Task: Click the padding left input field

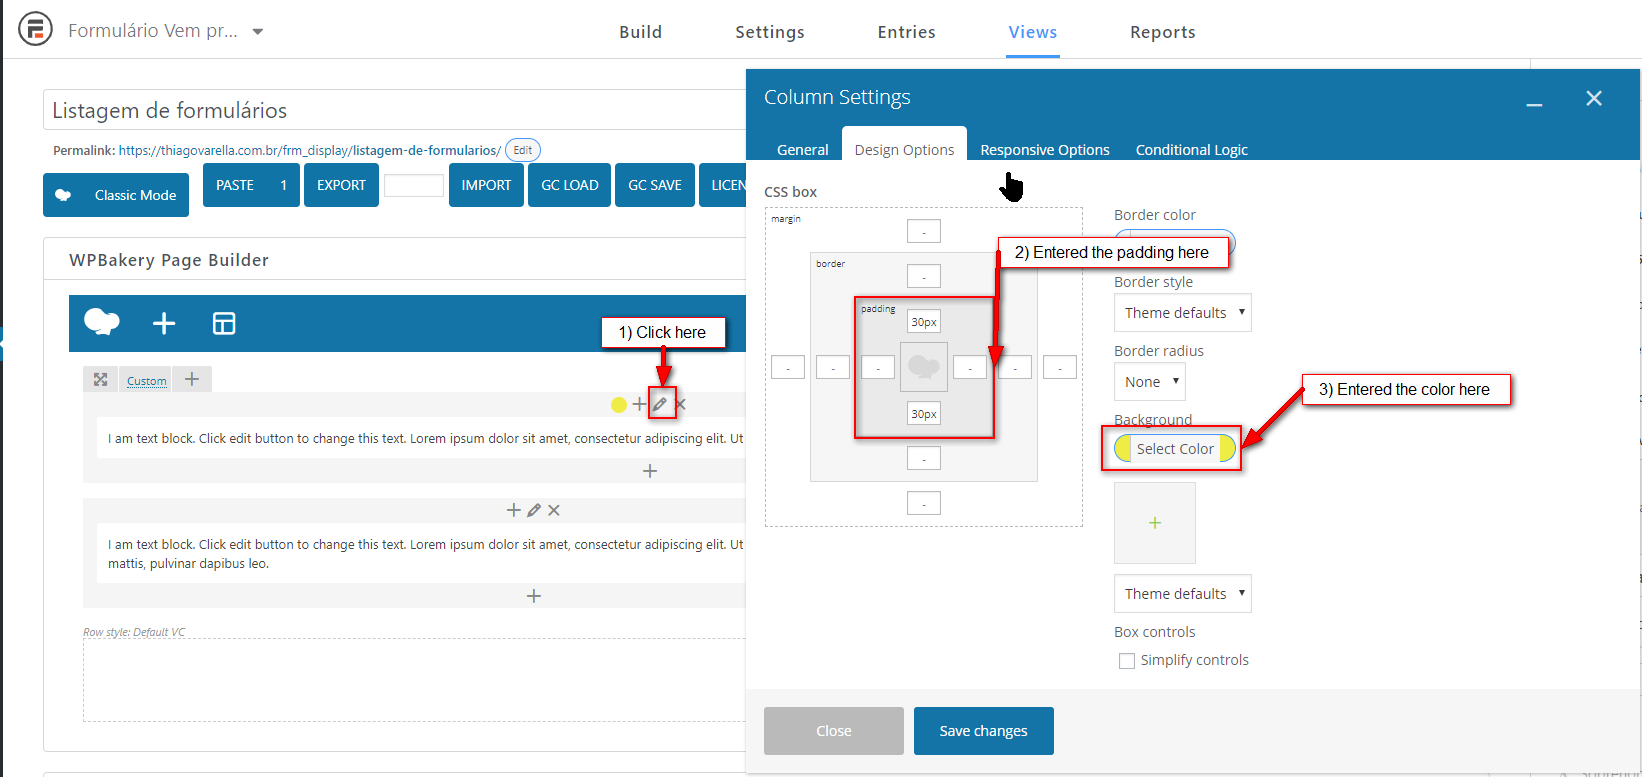Action: click(878, 367)
